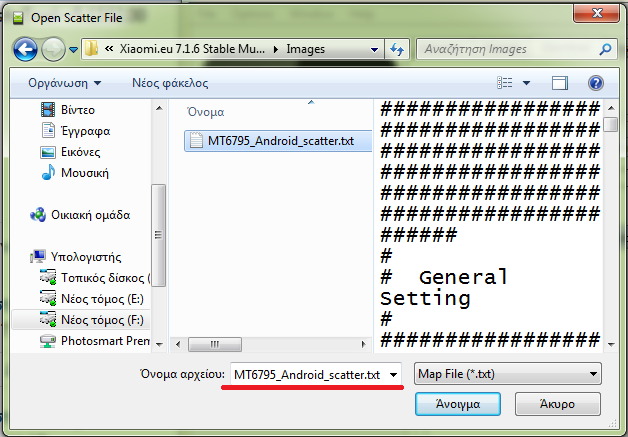Open Οικιακή ομάδα in the navigation pane
This screenshot has height=437, width=628.
tap(80, 215)
